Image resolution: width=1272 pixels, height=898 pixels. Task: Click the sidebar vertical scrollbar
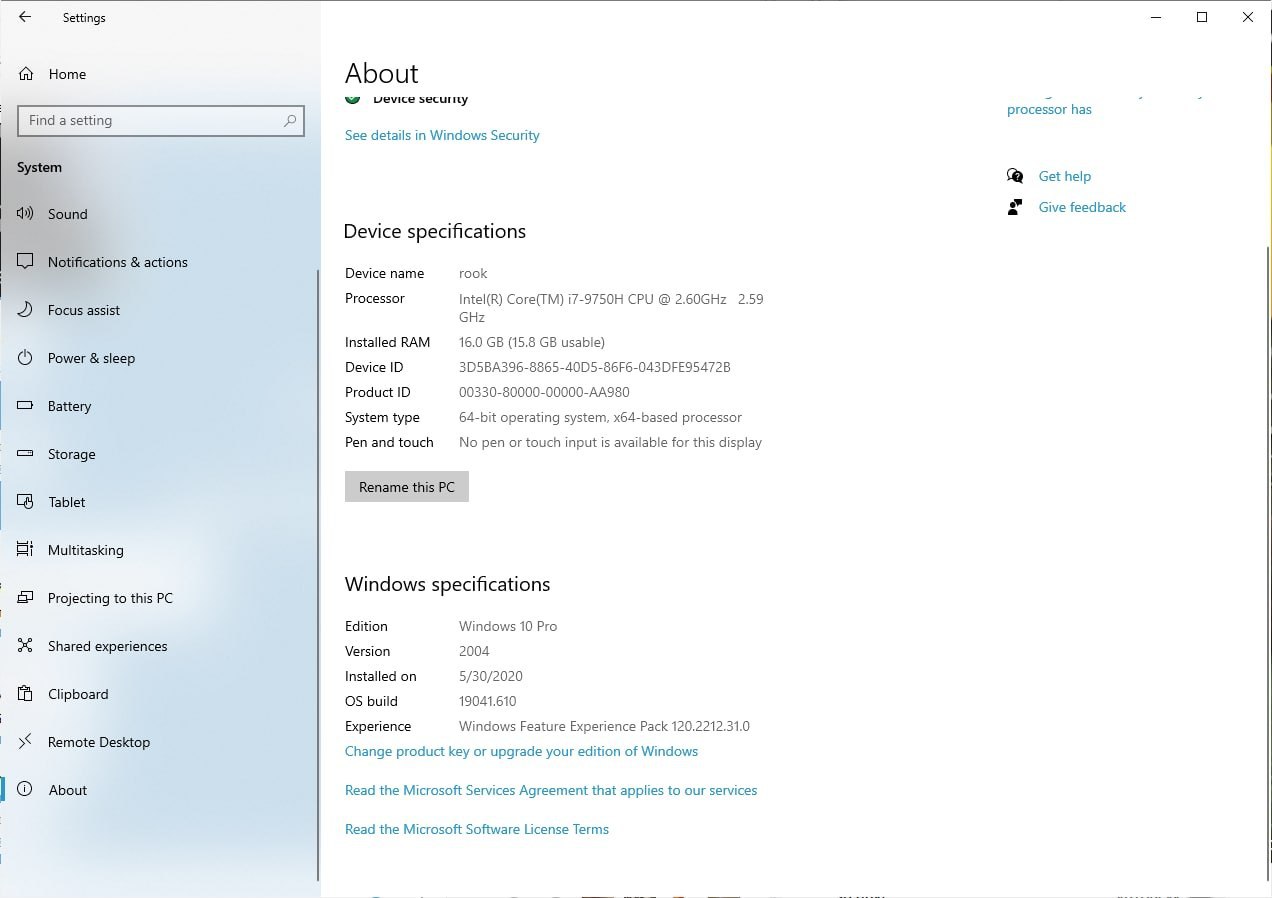tap(318, 575)
